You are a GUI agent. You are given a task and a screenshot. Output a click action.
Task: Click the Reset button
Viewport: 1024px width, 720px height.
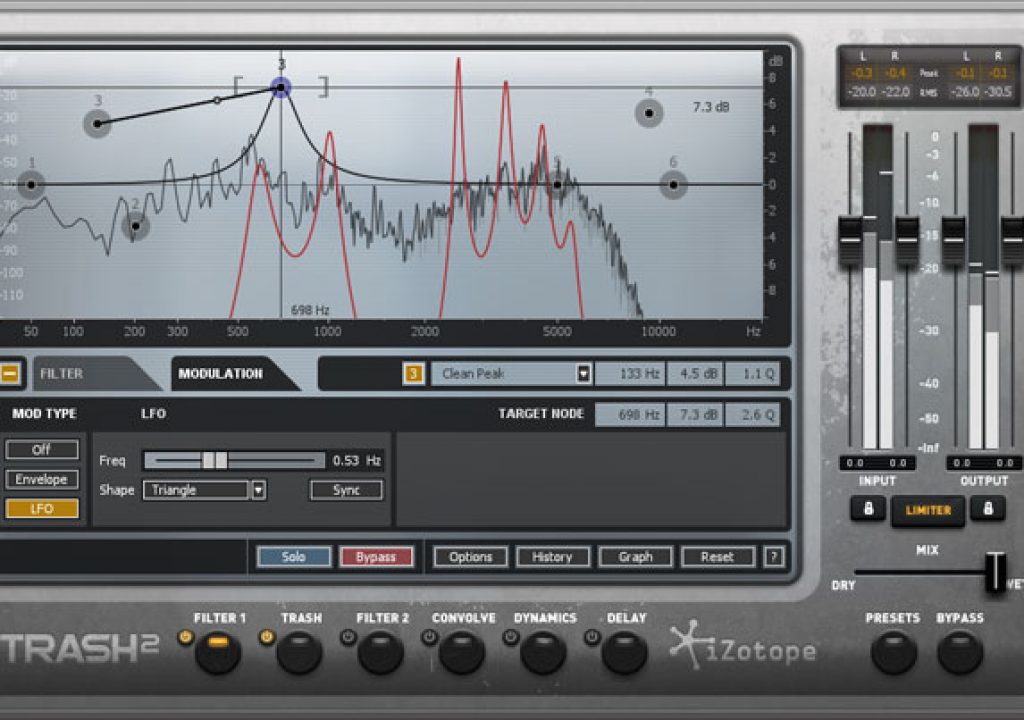718,557
